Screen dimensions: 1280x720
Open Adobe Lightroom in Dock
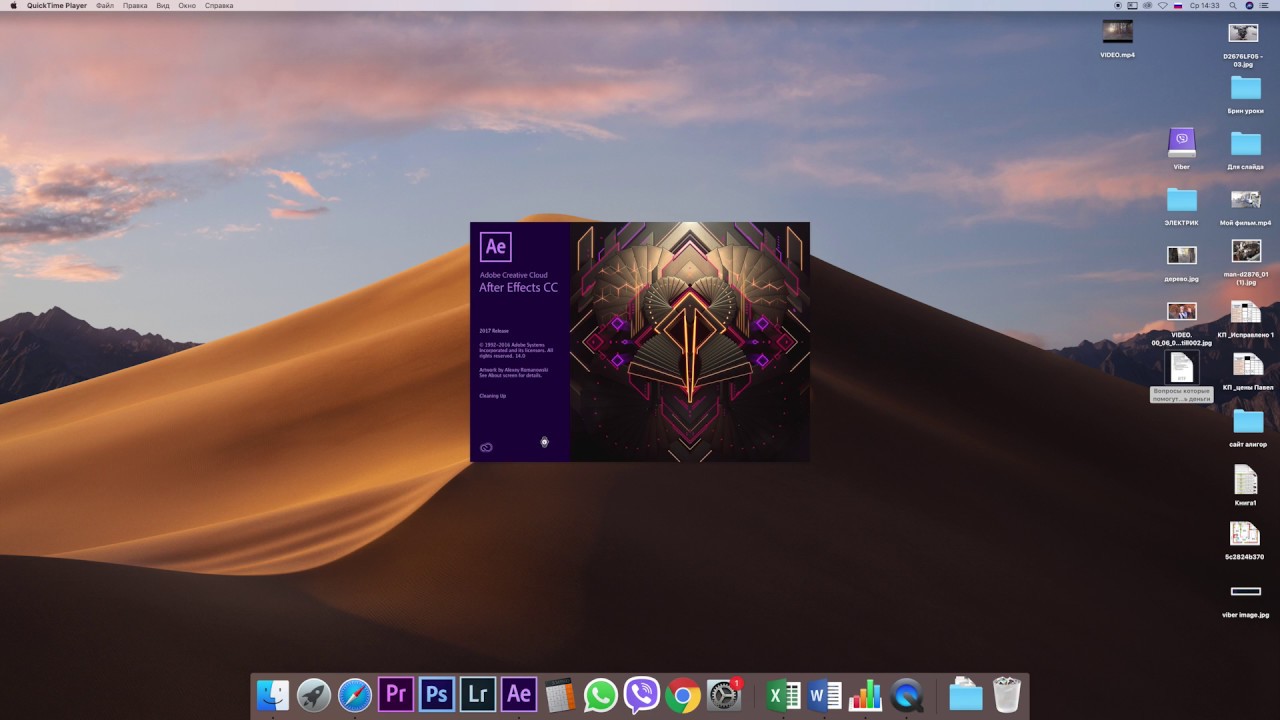point(478,694)
